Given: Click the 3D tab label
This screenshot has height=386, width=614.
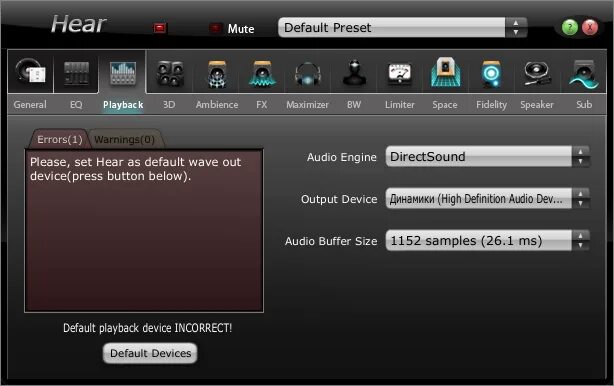Looking at the screenshot, I should coord(169,105).
